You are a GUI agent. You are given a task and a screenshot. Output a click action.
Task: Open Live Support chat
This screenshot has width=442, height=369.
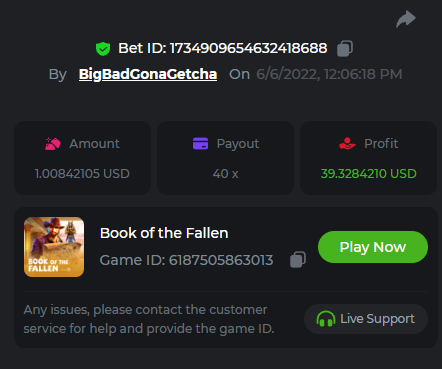366,319
